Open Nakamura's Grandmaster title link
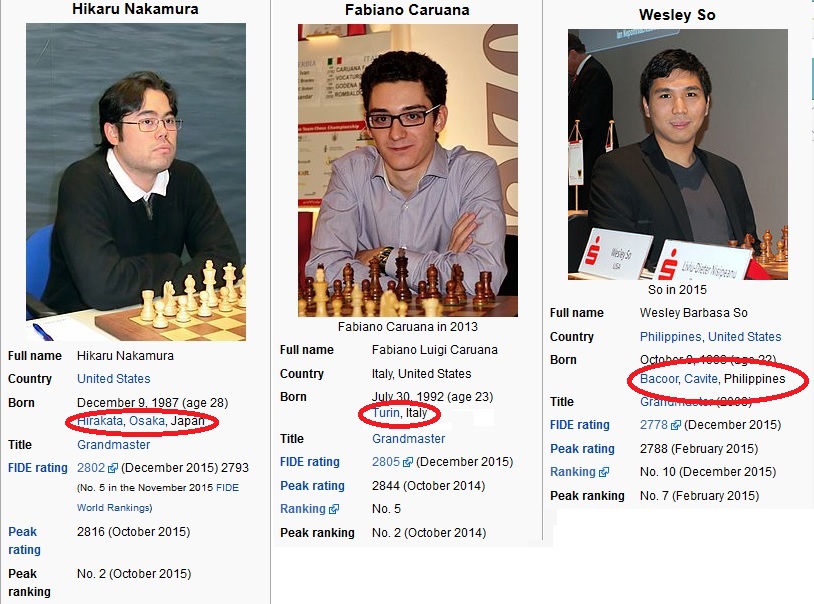The width and height of the screenshot is (814, 604). coord(114,445)
